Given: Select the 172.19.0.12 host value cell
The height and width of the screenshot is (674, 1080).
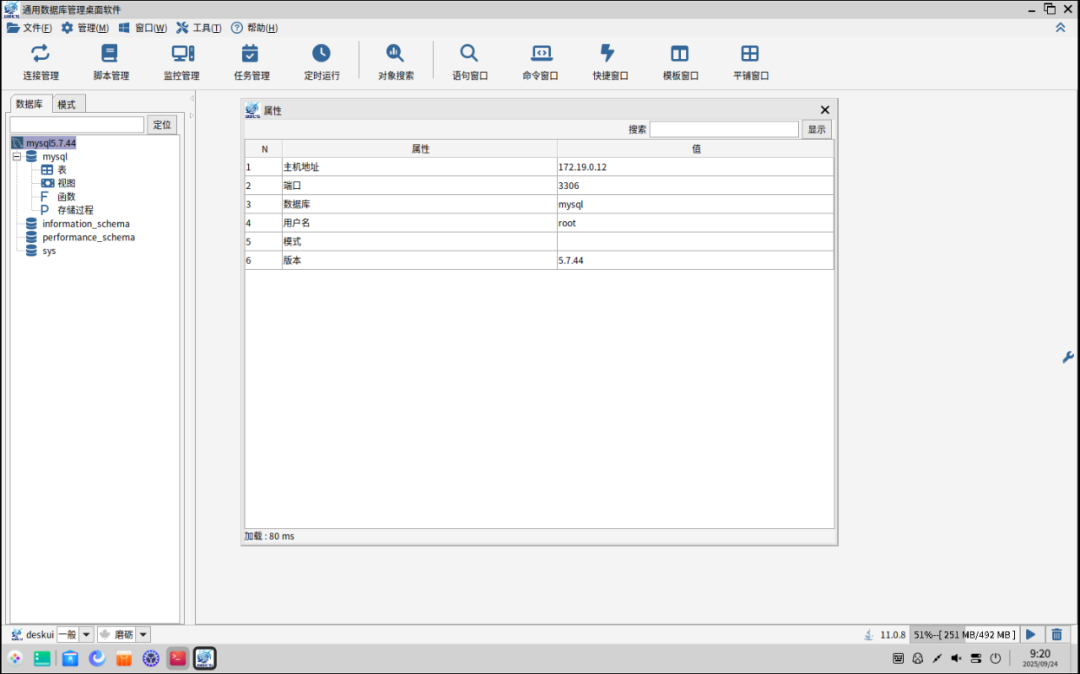Looking at the screenshot, I should tap(695, 167).
